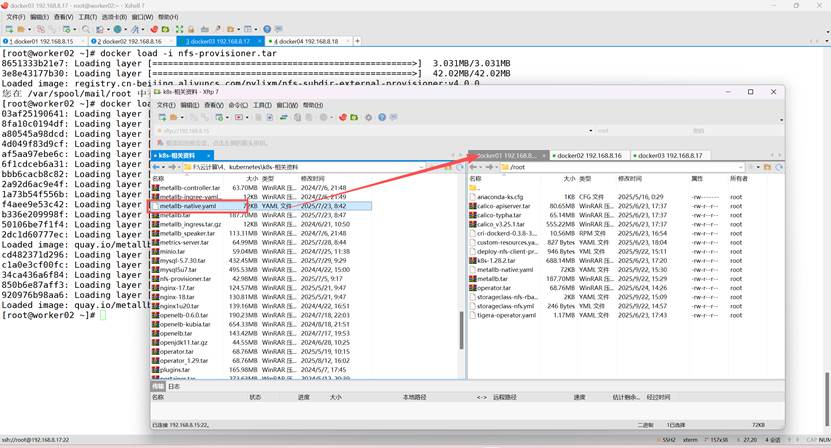Click the Xshell search magnifier icon
The image size is (831, 448).
(x=85, y=29)
